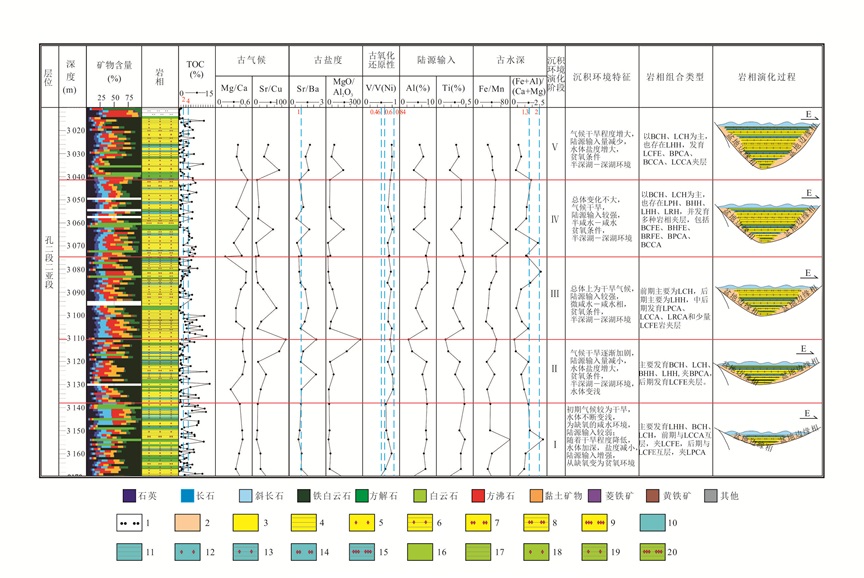Click the 长石 blue legend swatch

[x=187, y=495]
